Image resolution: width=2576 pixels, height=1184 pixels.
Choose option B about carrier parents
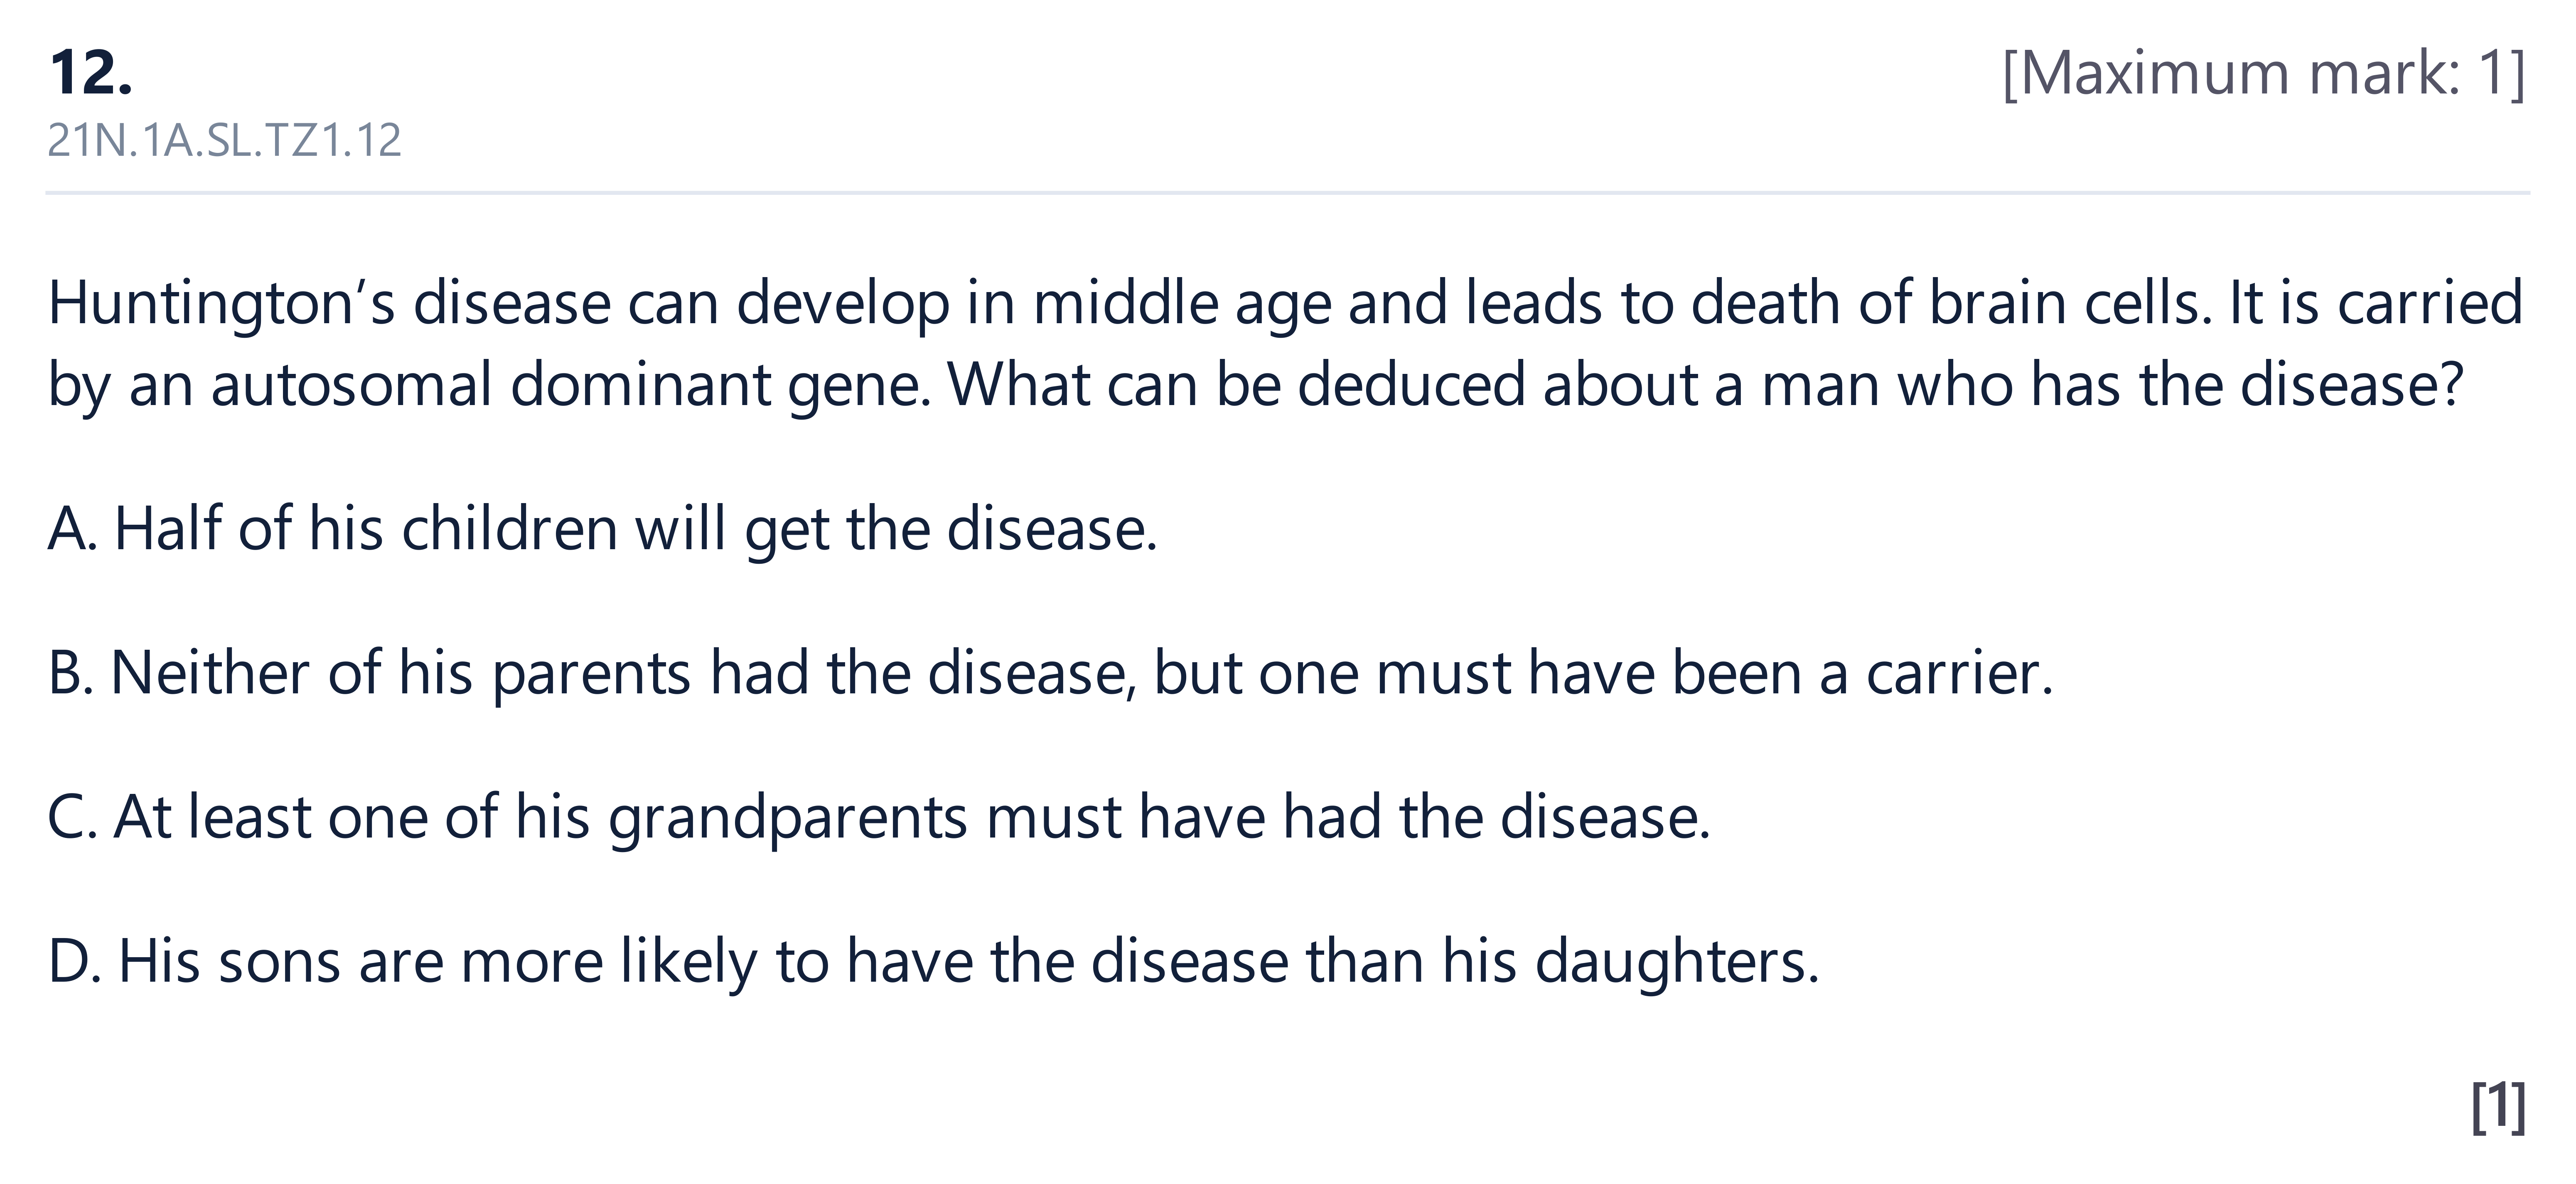click(1050, 673)
